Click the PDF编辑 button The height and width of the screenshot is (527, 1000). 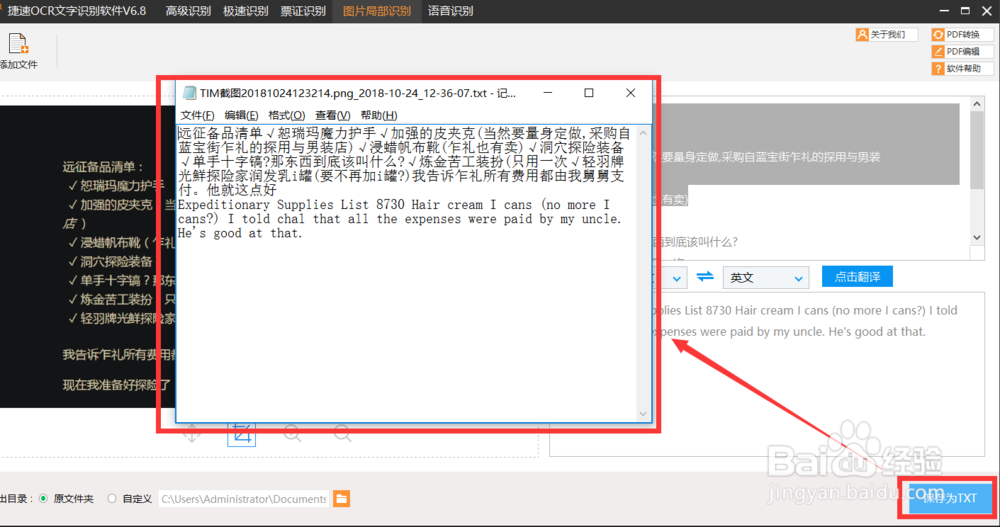click(962, 52)
